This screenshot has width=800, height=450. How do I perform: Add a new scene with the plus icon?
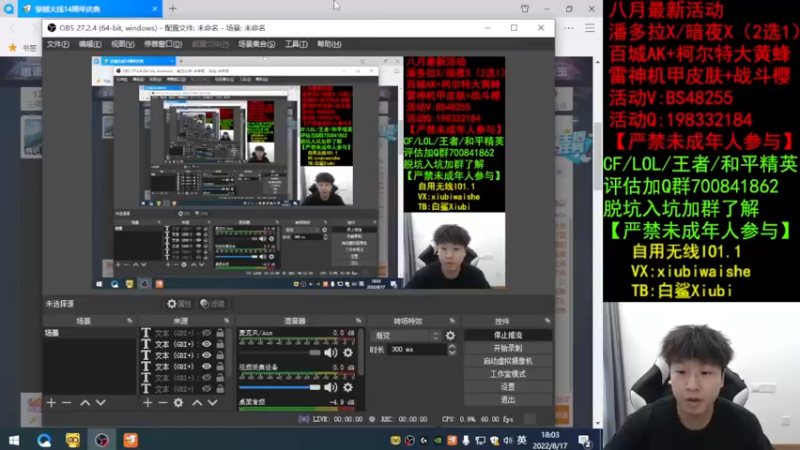click(x=51, y=403)
